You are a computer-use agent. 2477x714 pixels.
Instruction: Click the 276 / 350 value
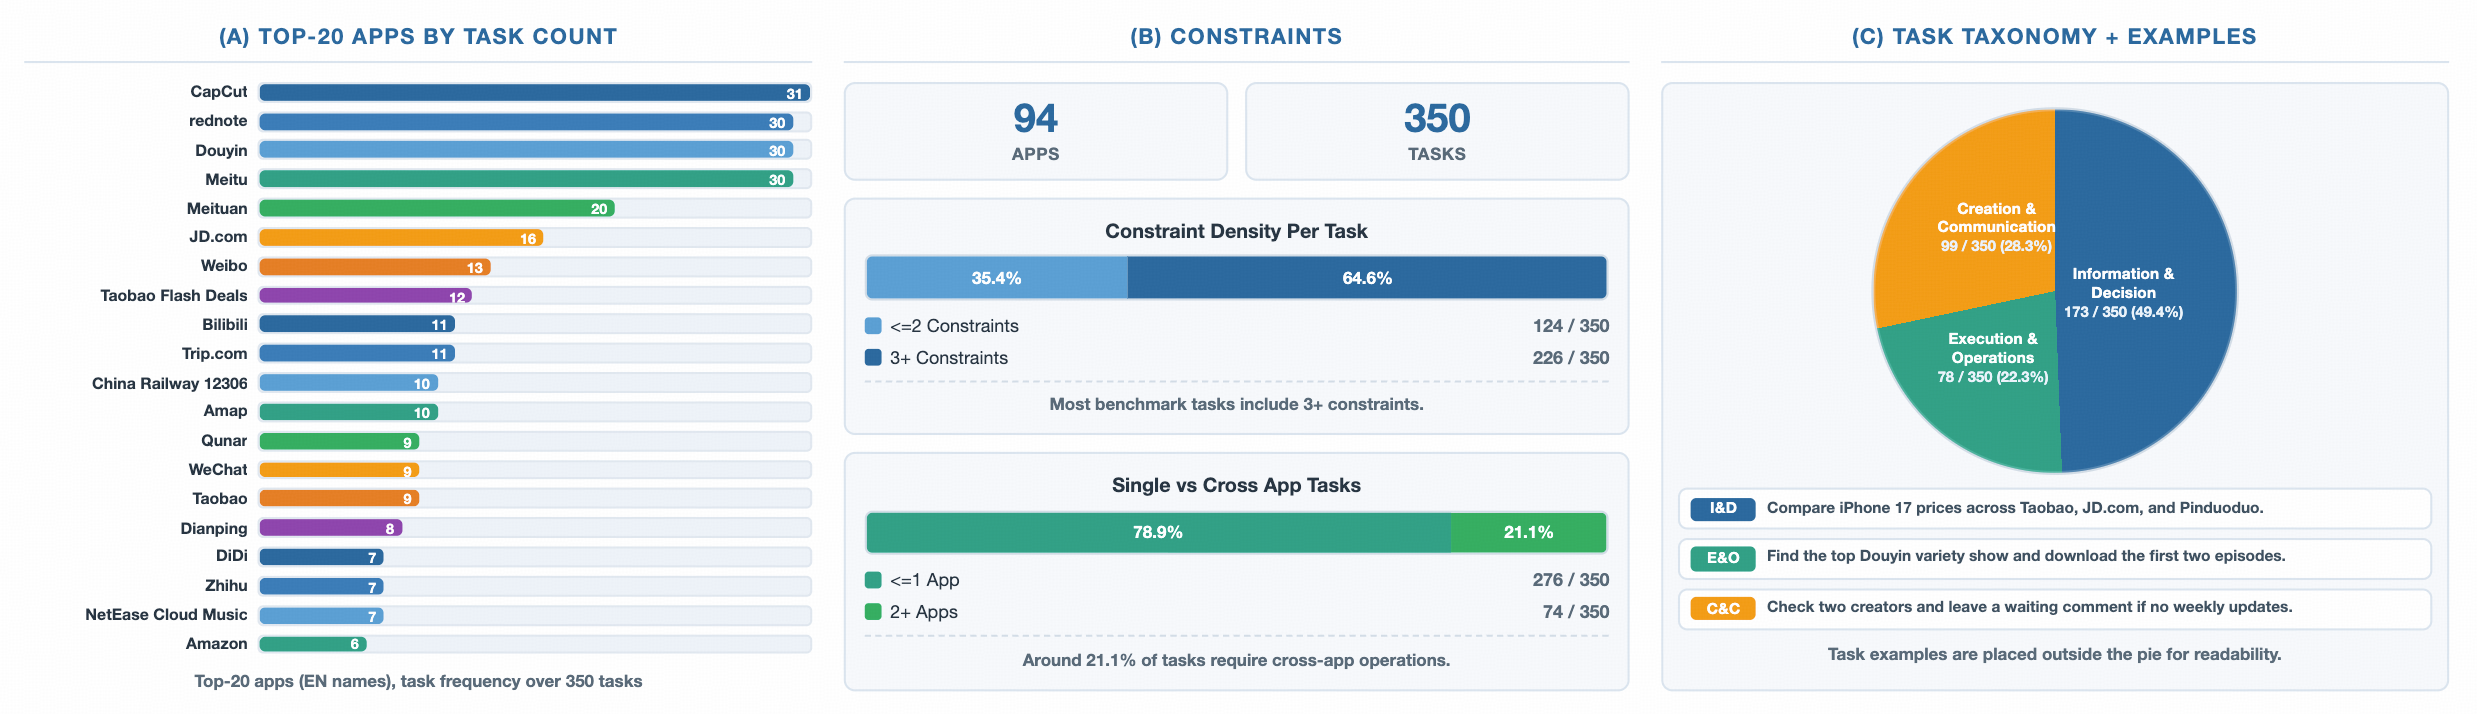click(1571, 580)
